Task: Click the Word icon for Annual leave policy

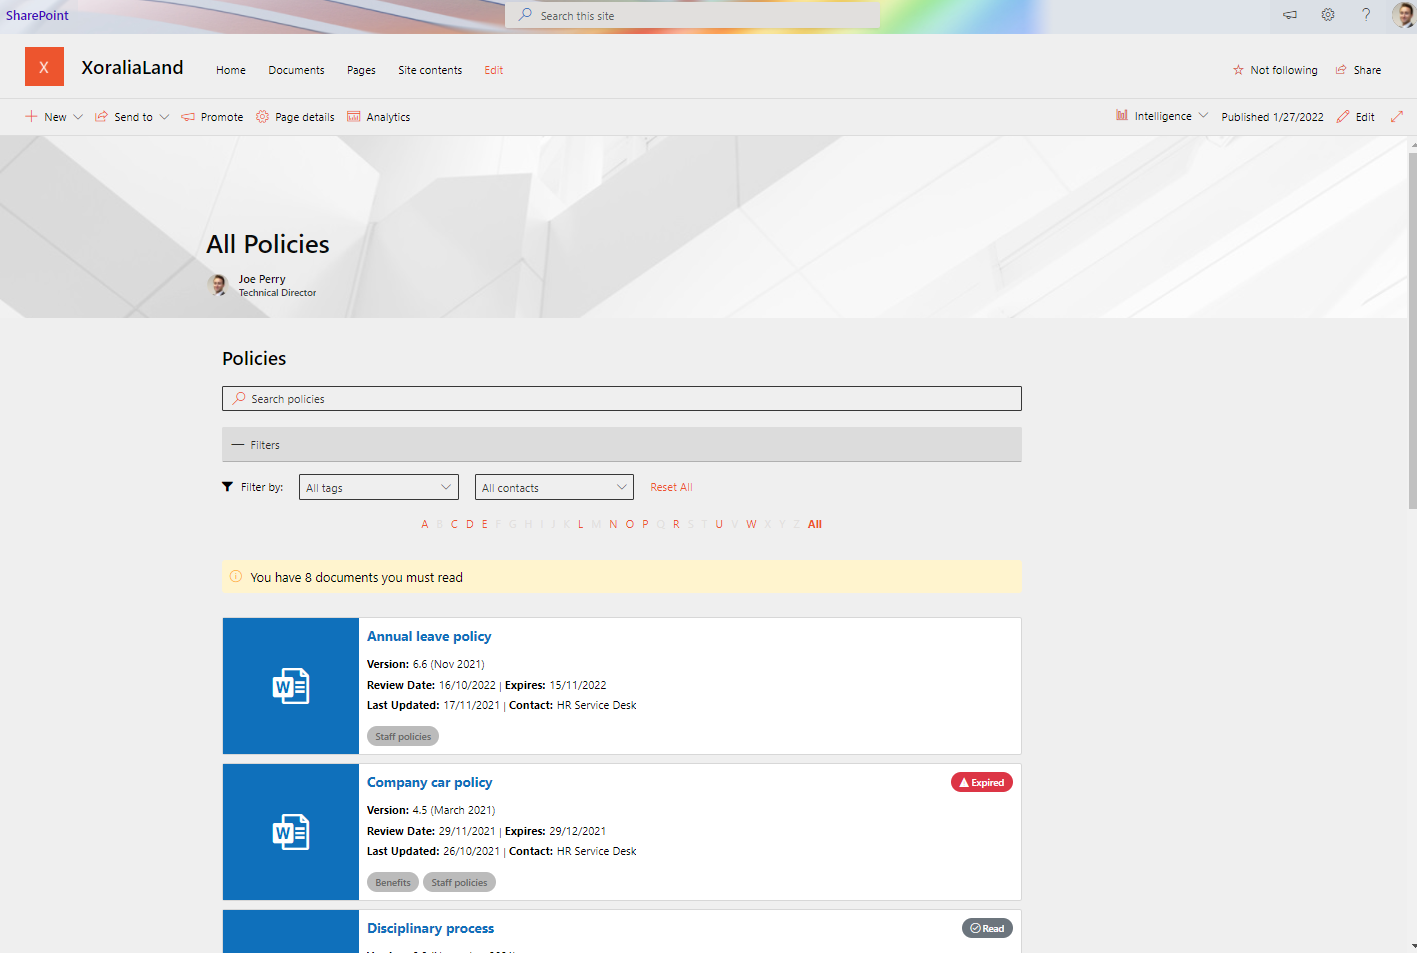Action: [291, 686]
